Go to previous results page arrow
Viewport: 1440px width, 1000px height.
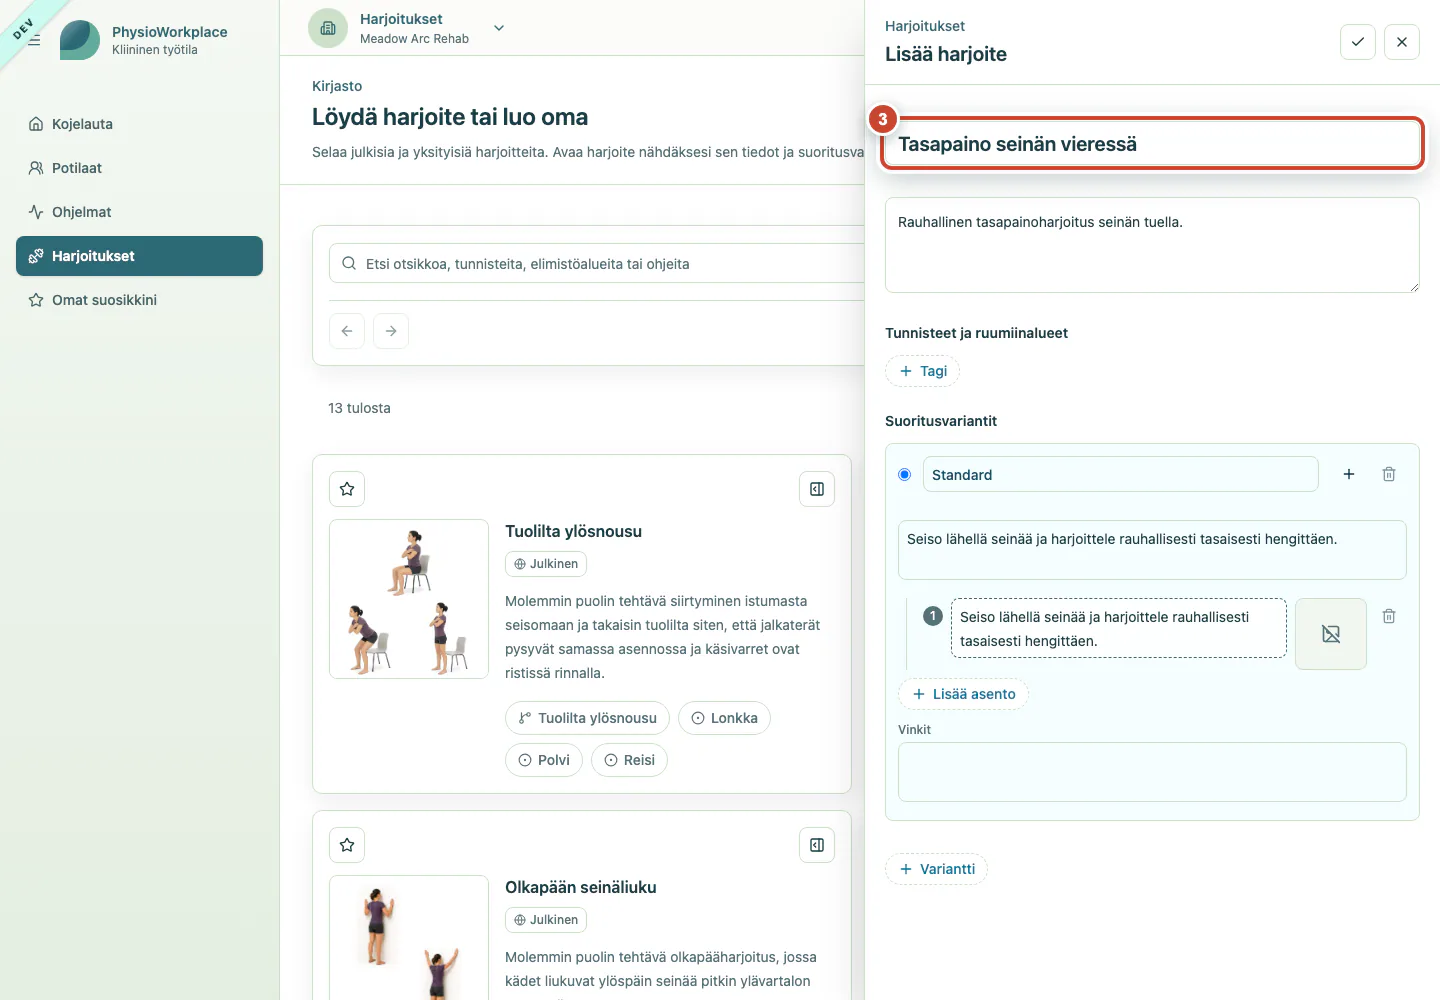pyautogui.click(x=347, y=331)
